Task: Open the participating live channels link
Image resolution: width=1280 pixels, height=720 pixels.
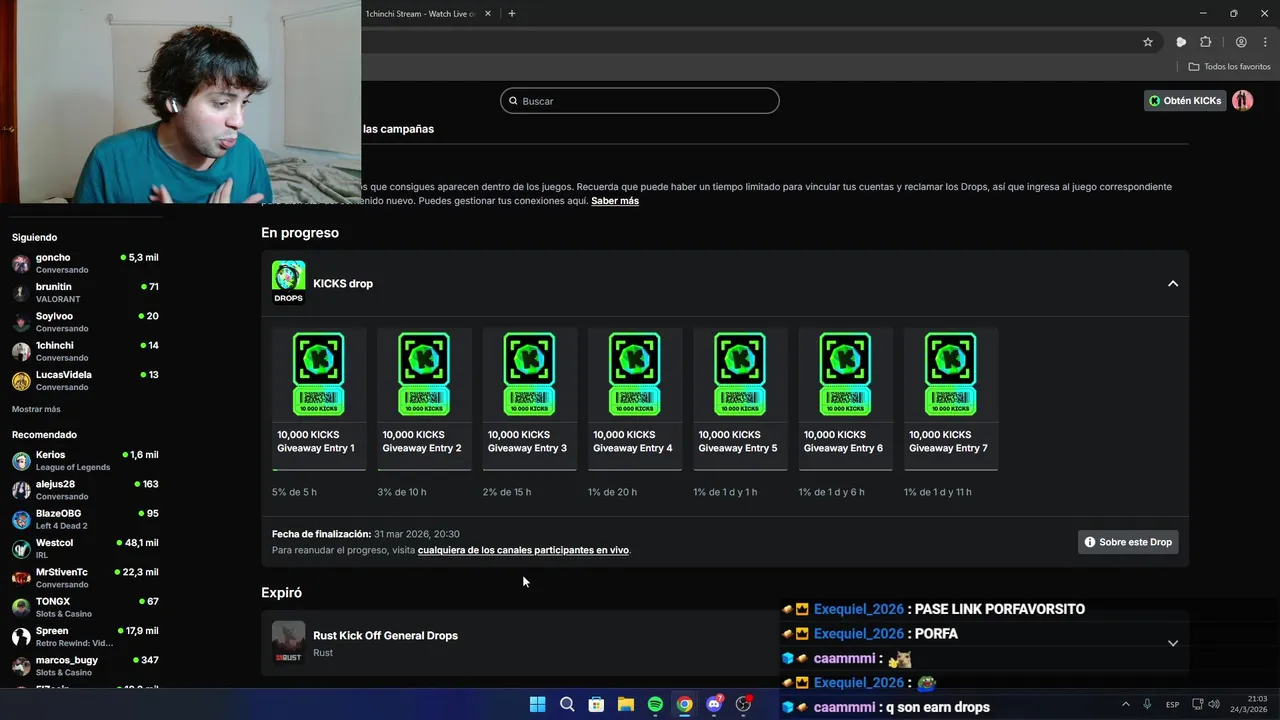Action: point(523,550)
